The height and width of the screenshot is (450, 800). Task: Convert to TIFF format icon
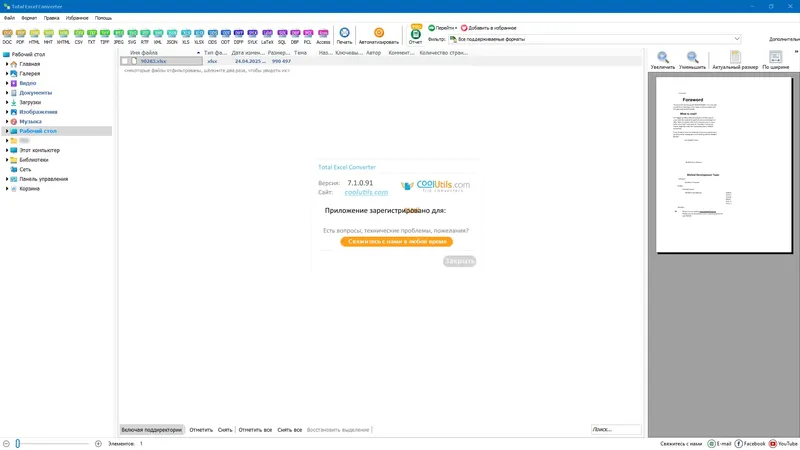coord(105,36)
